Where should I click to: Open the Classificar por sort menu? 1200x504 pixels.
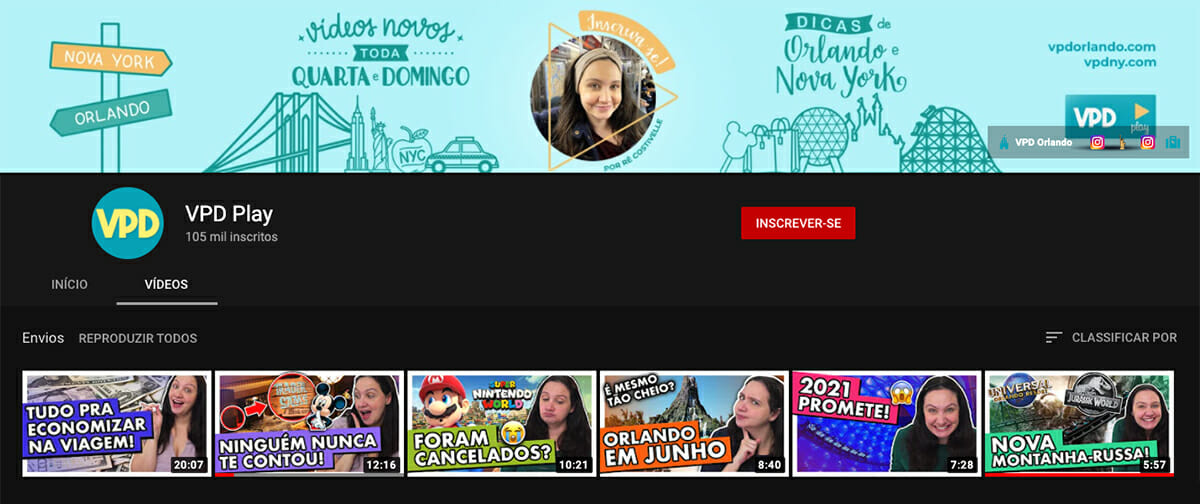1111,338
